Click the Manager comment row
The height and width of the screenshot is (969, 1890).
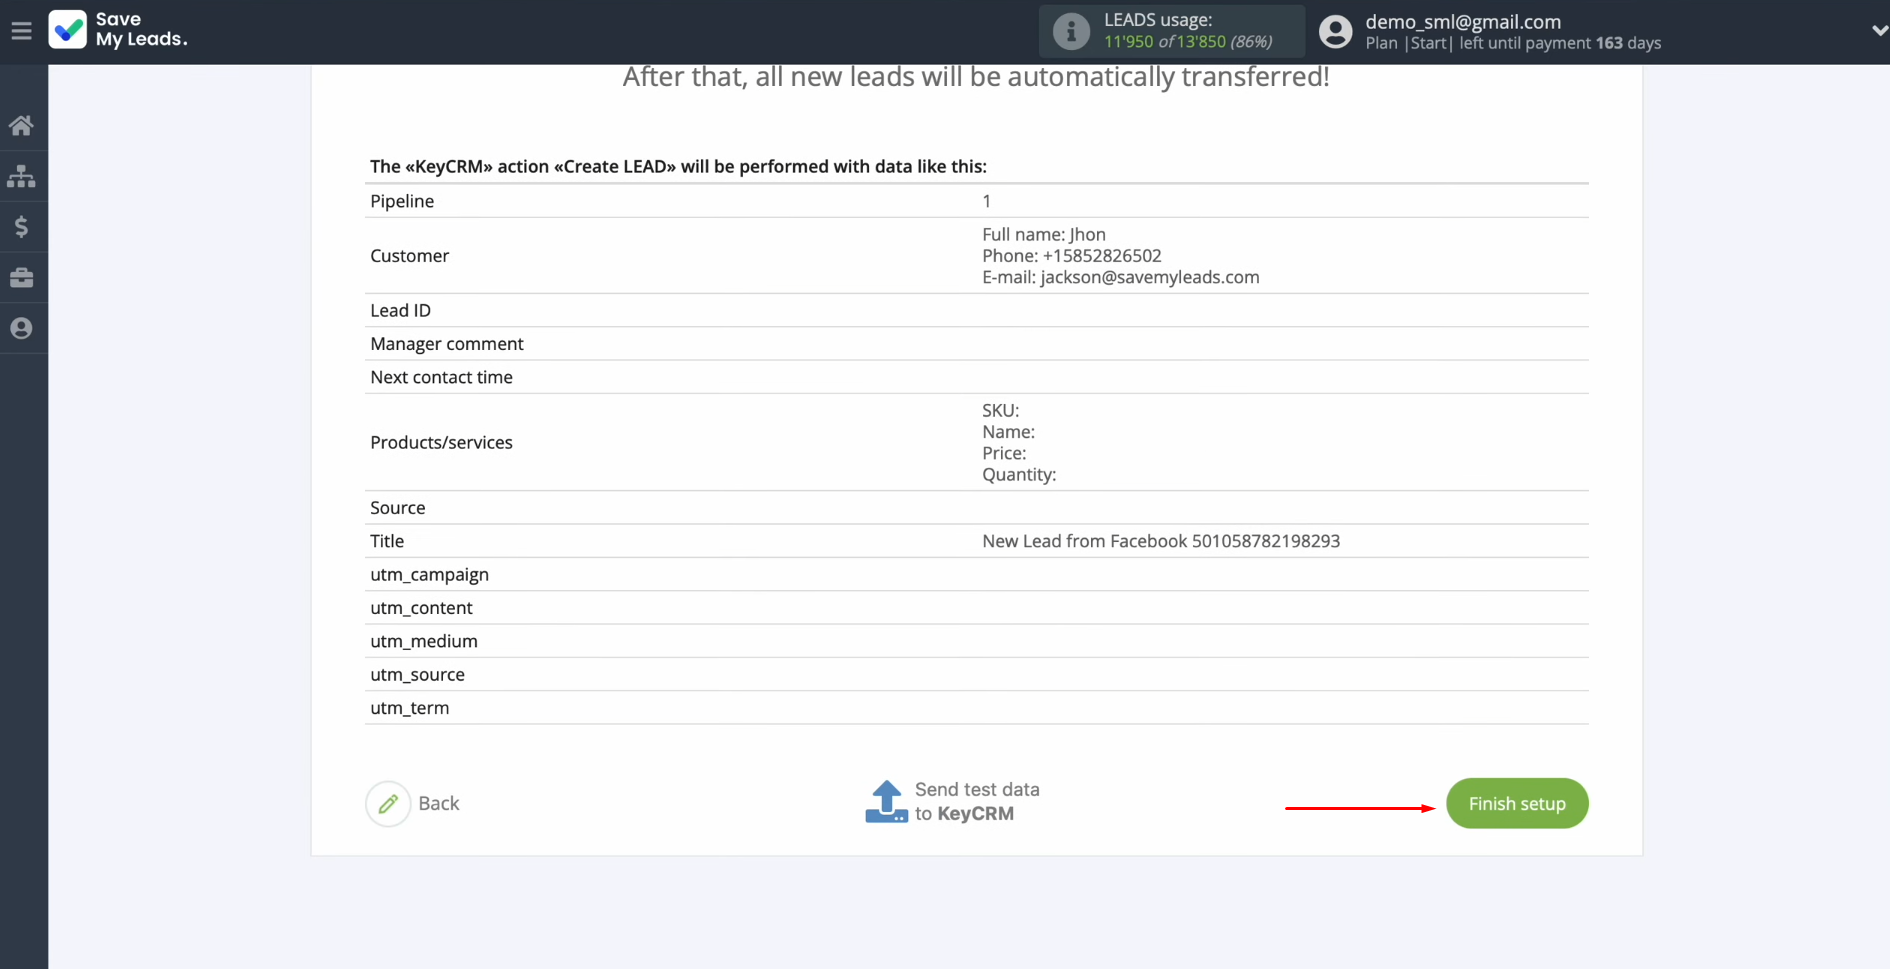click(976, 343)
